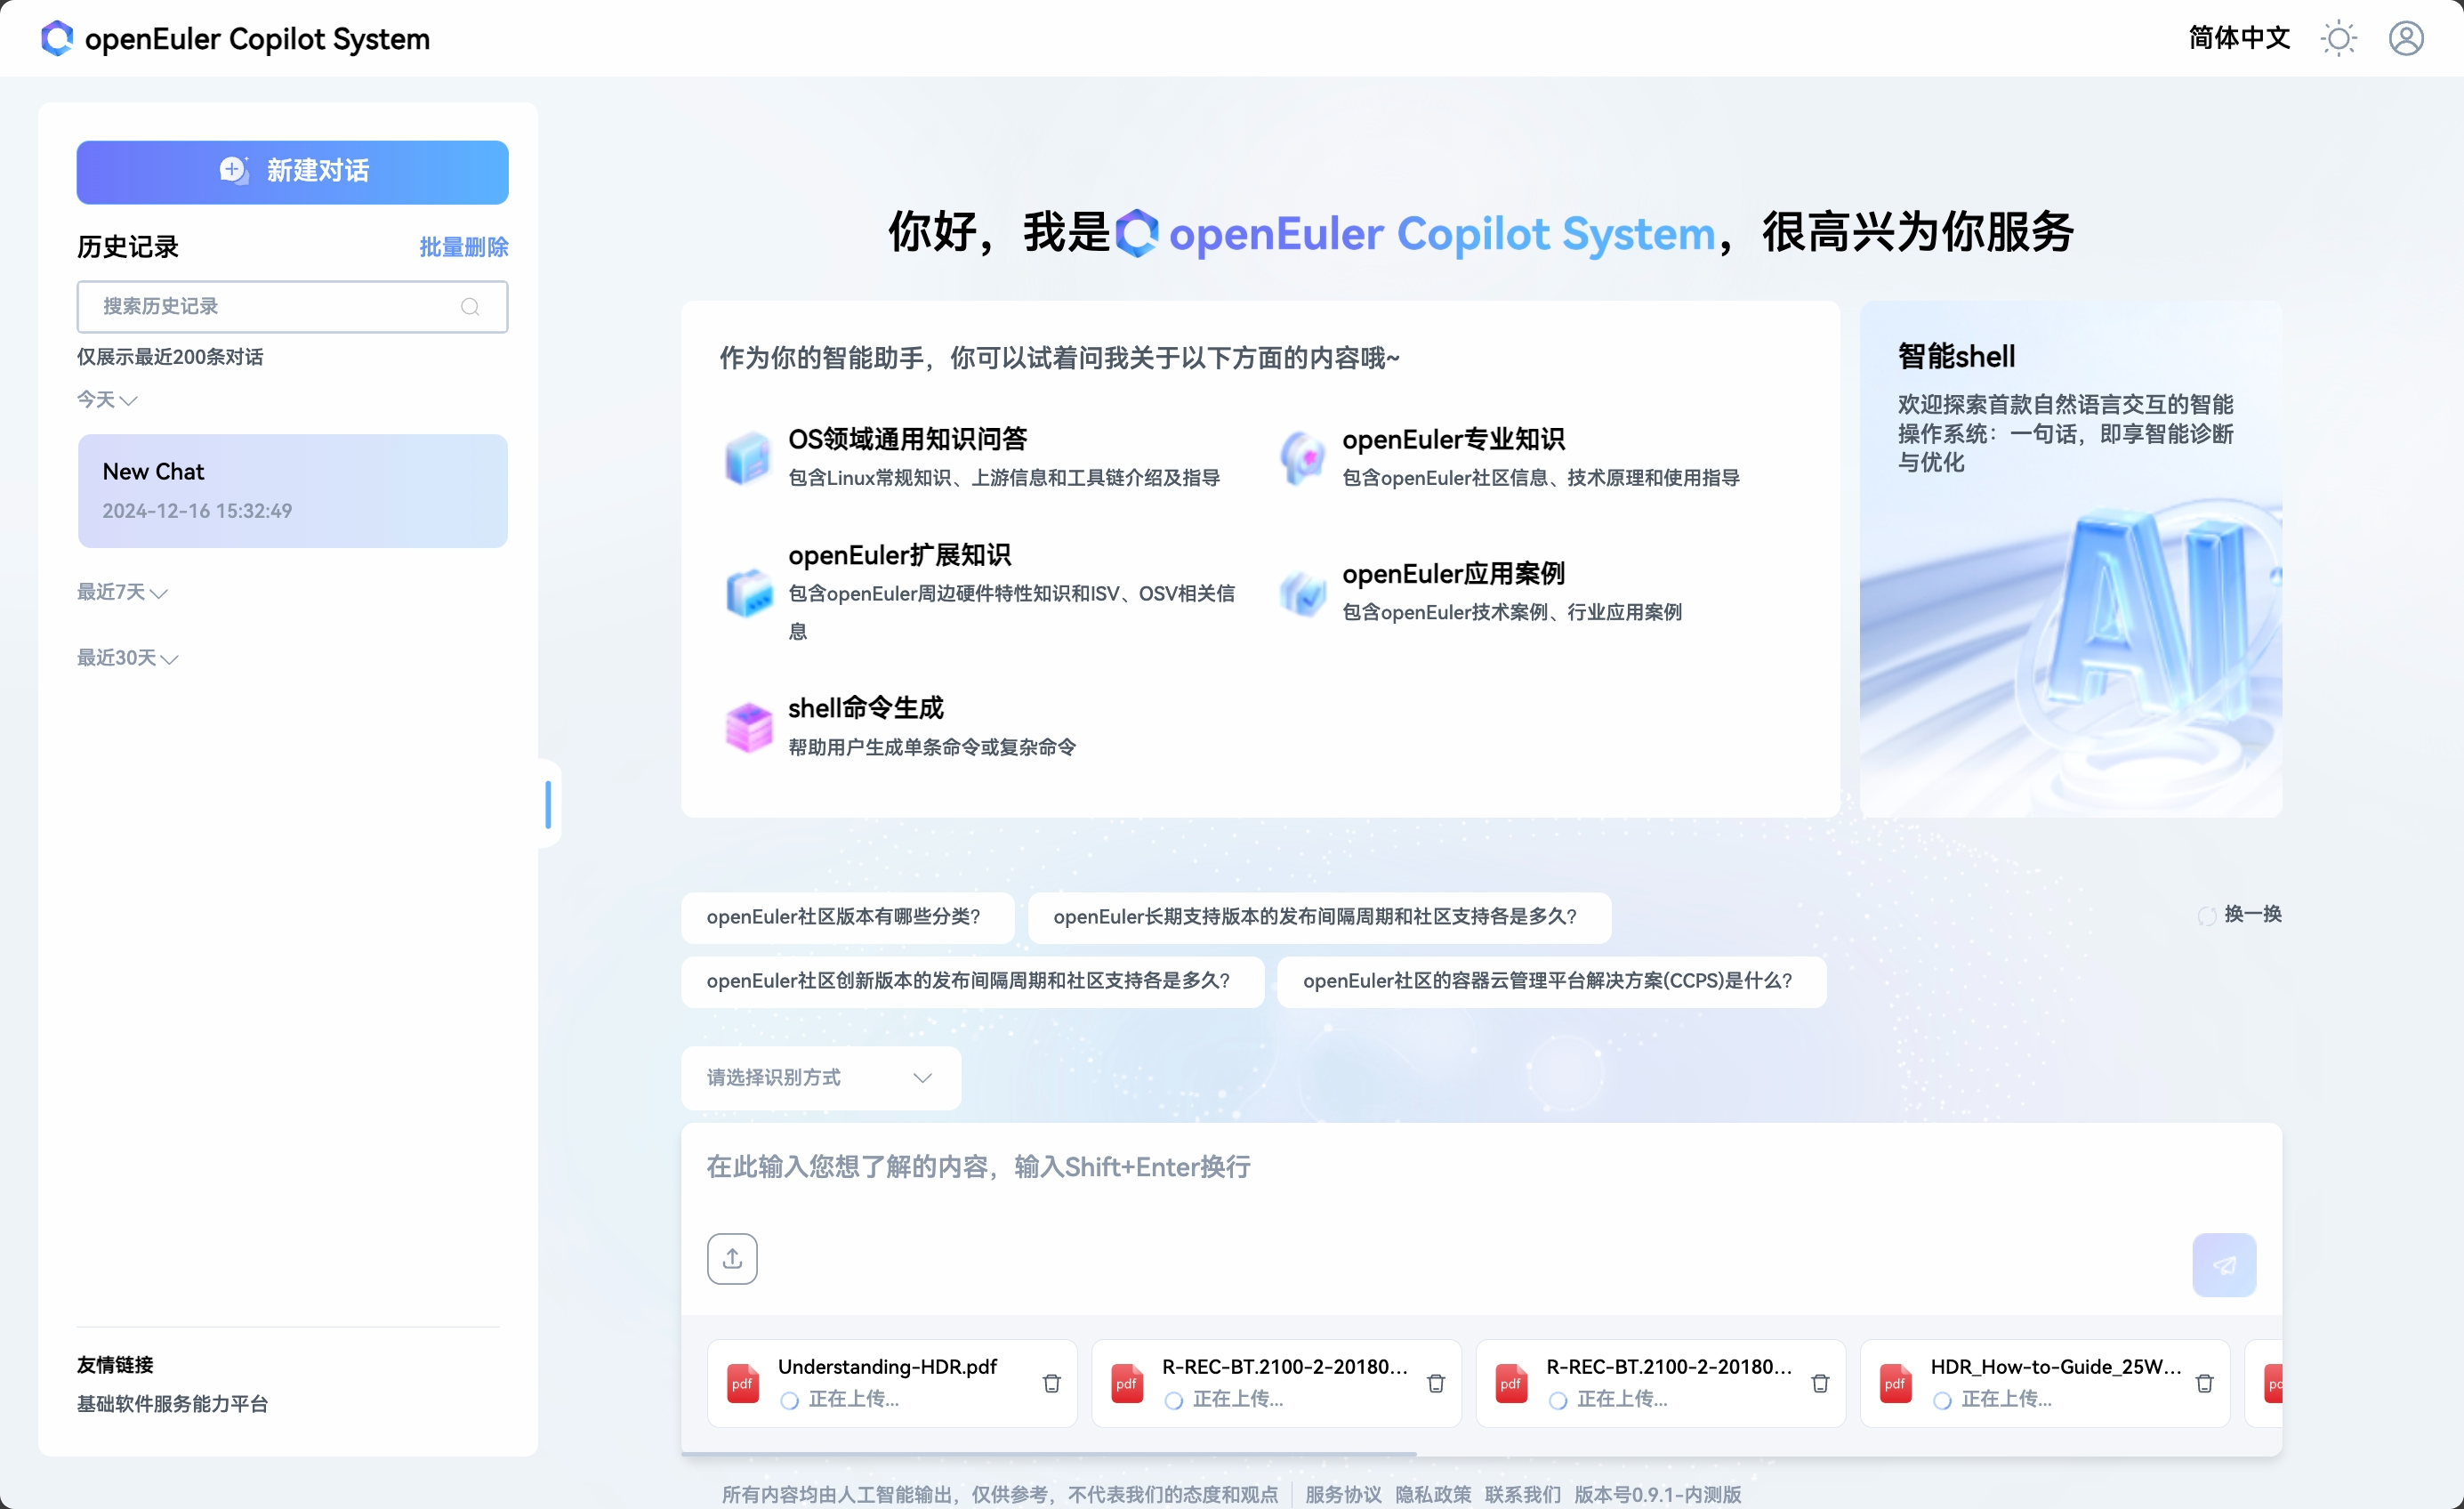
Task: Start a new chat with 新建对话
Action: [292, 171]
